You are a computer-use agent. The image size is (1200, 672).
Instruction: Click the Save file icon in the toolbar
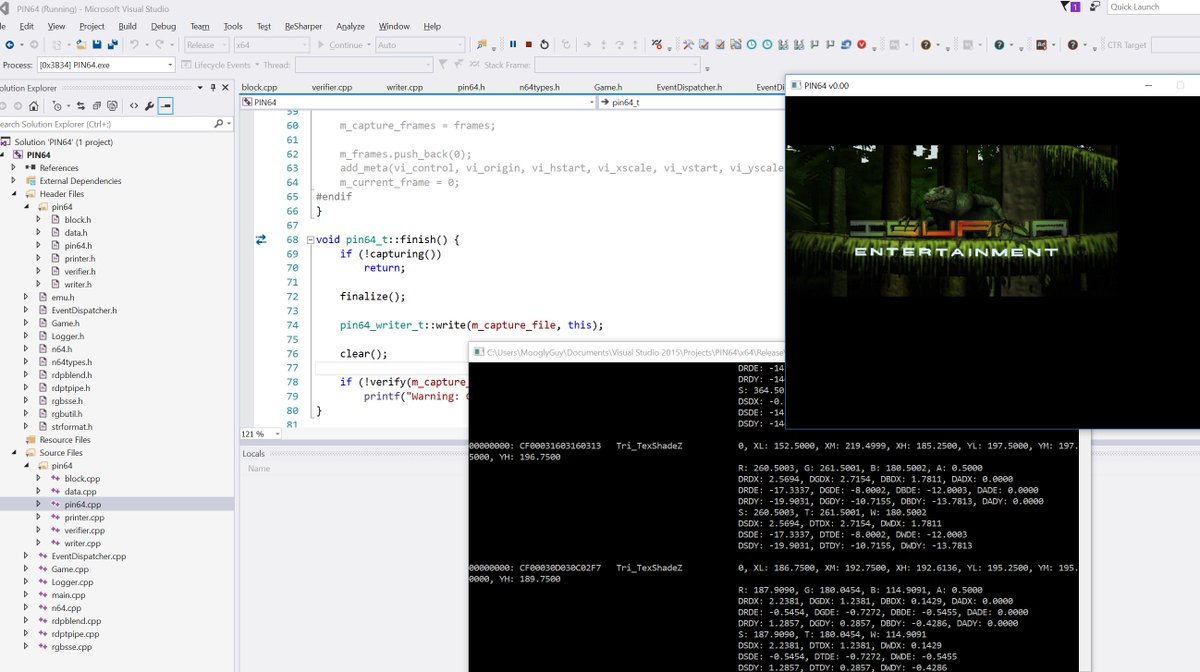tap(97, 45)
